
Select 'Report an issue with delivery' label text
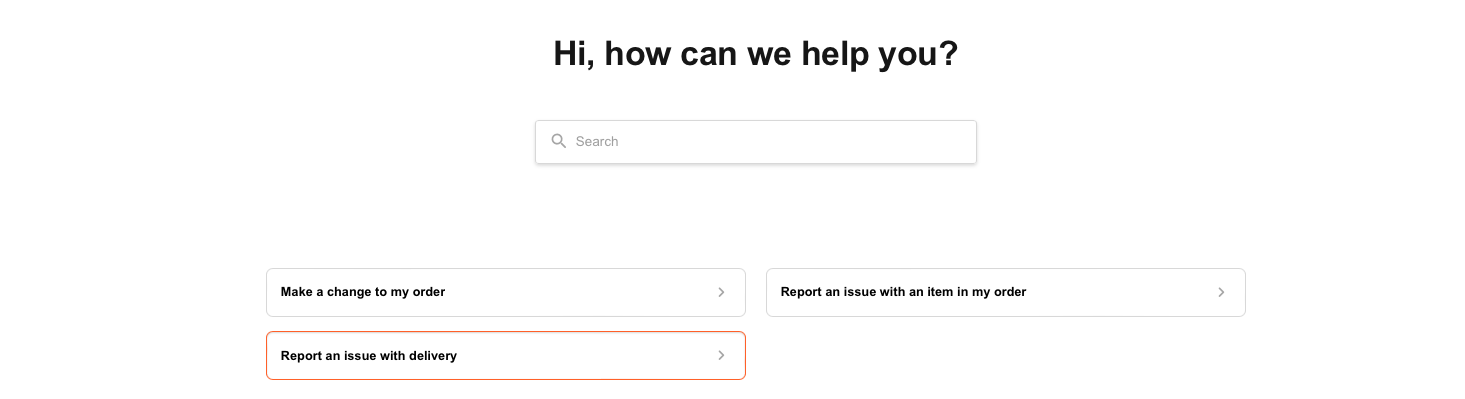point(369,355)
